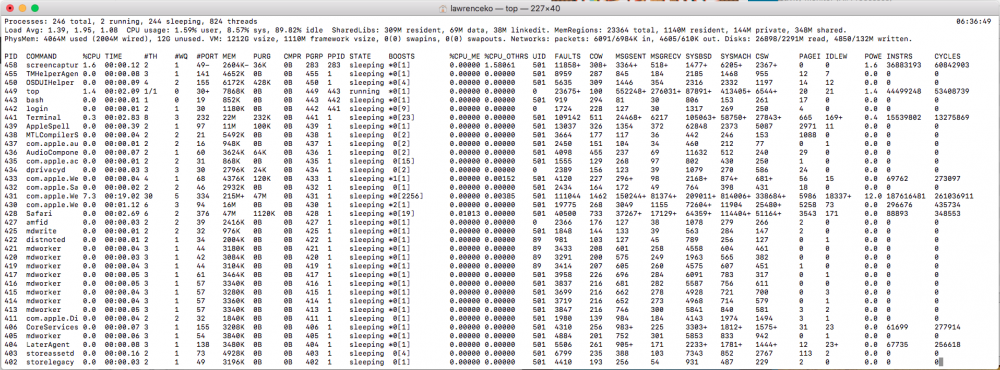Click the STATE column header
This screenshot has width=1000, height=370.
point(359,56)
